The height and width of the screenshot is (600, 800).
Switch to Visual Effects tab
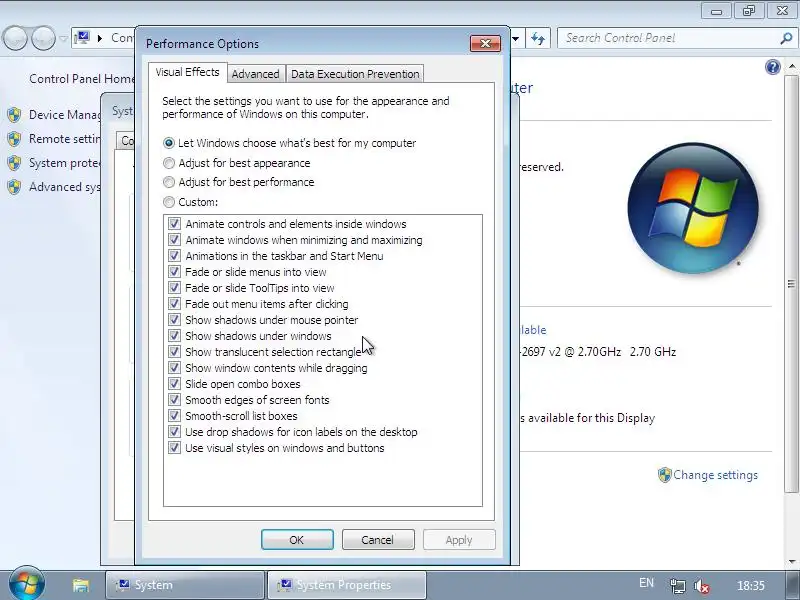pos(187,72)
